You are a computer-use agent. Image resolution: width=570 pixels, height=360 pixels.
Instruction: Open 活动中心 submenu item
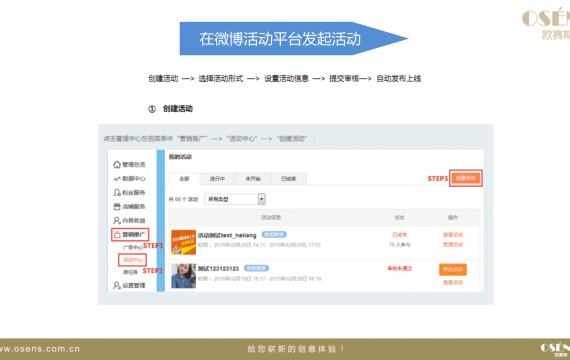[133, 260]
